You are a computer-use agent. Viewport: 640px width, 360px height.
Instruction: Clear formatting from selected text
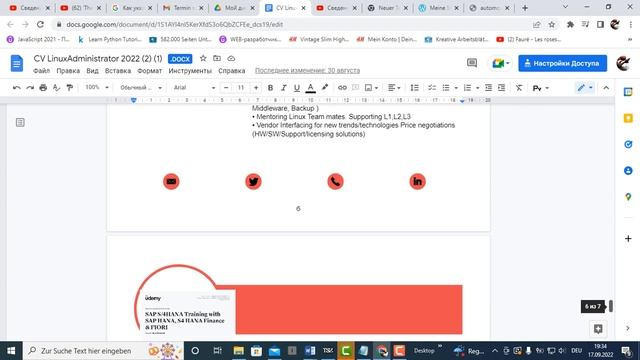(519, 88)
